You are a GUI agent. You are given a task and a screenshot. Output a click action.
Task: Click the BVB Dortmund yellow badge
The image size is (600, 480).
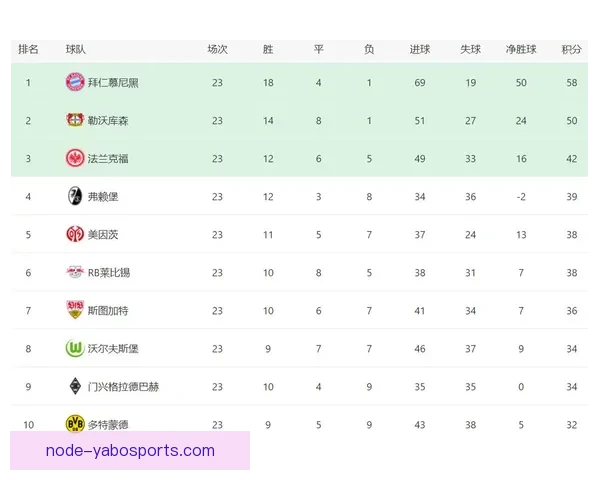click(x=75, y=424)
